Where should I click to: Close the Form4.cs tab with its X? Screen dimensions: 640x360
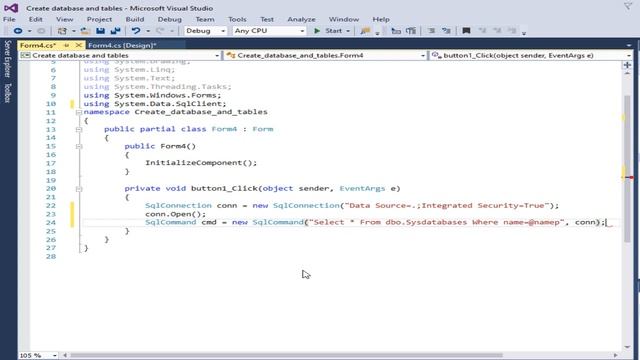click(x=78, y=45)
